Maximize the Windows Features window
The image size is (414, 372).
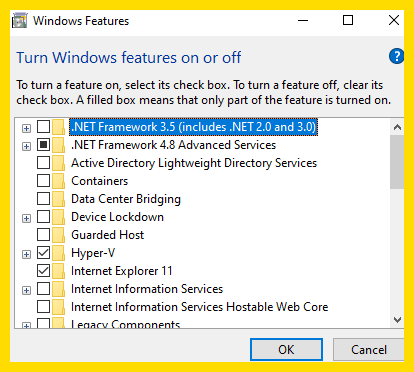coord(348,20)
